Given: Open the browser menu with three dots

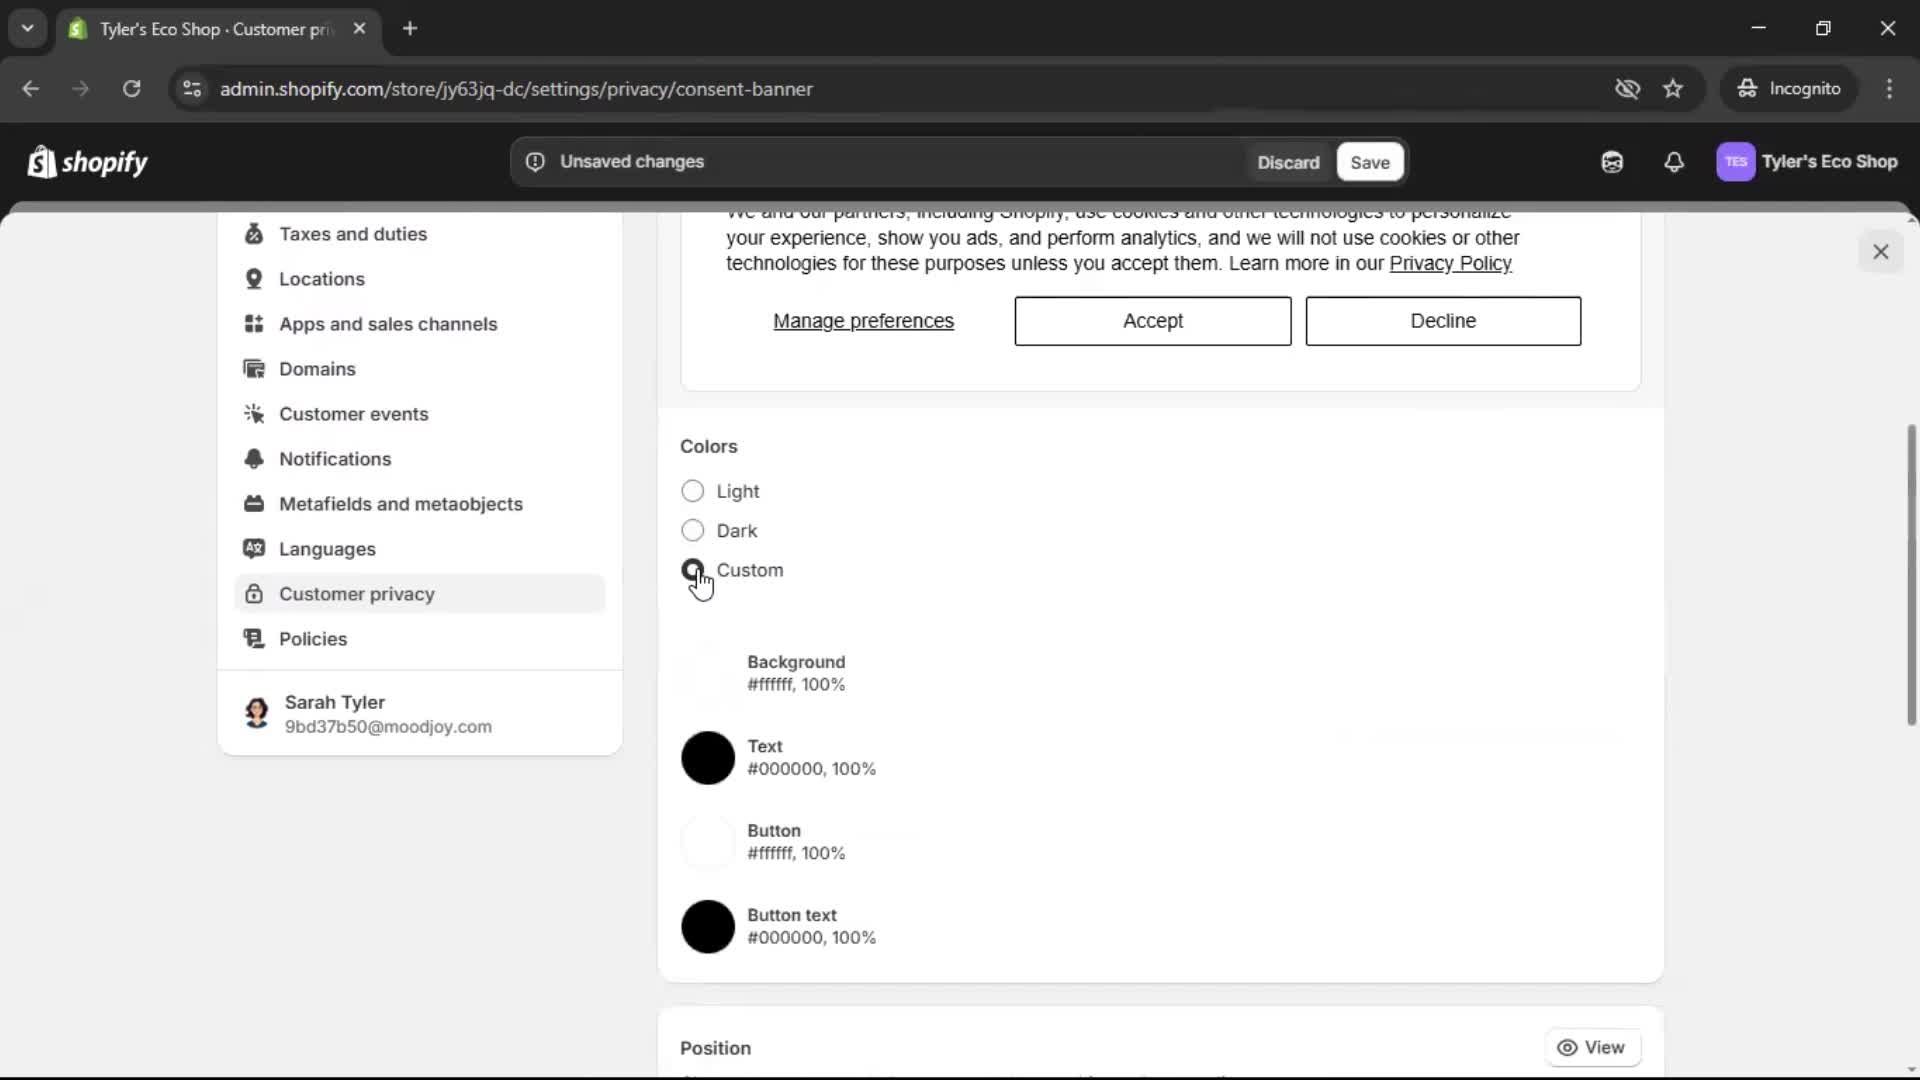Looking at the screenshot, I should pos(1890,88).
